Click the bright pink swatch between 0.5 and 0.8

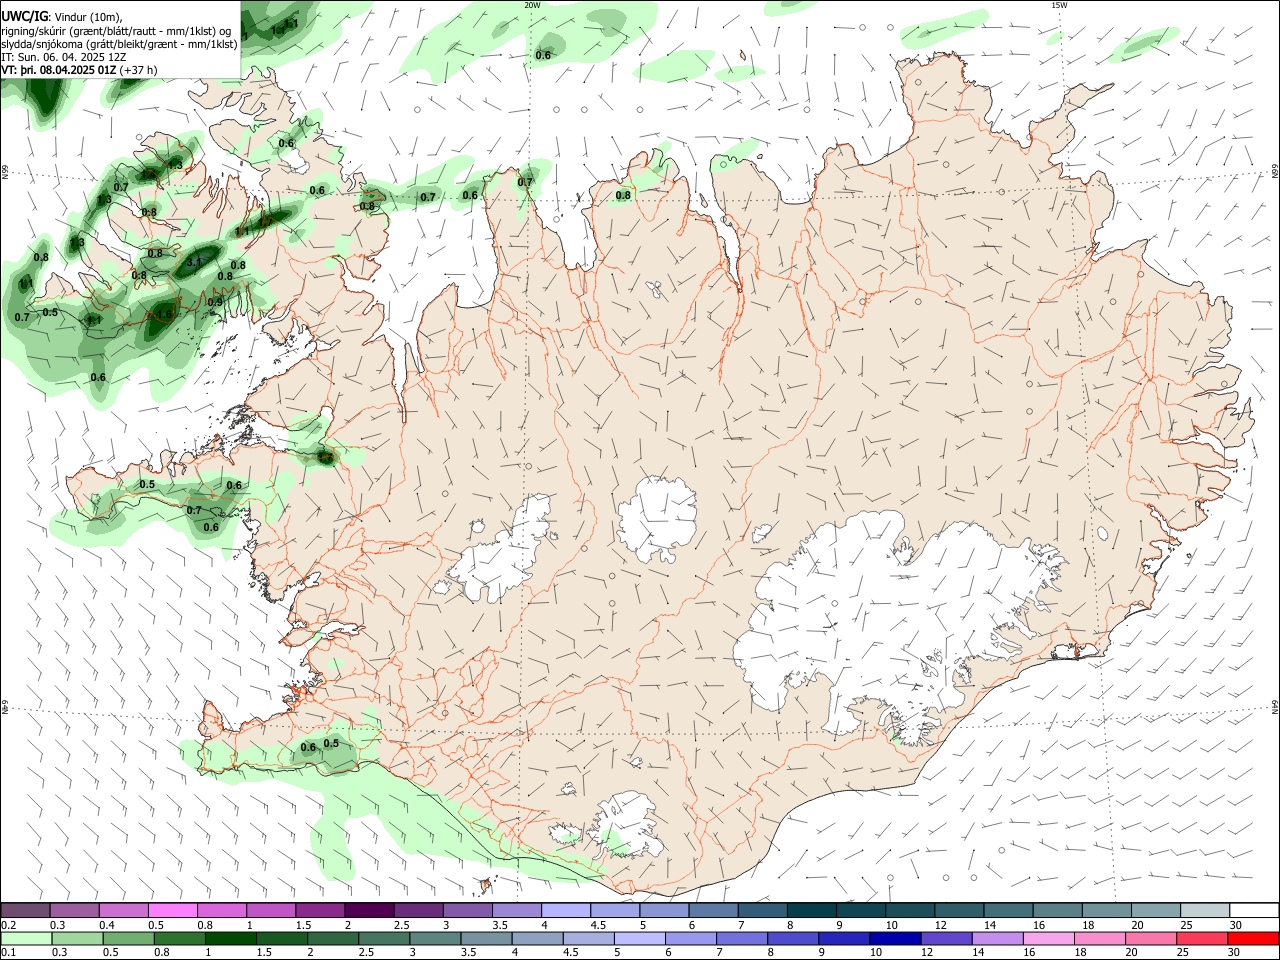pos(173,910)
